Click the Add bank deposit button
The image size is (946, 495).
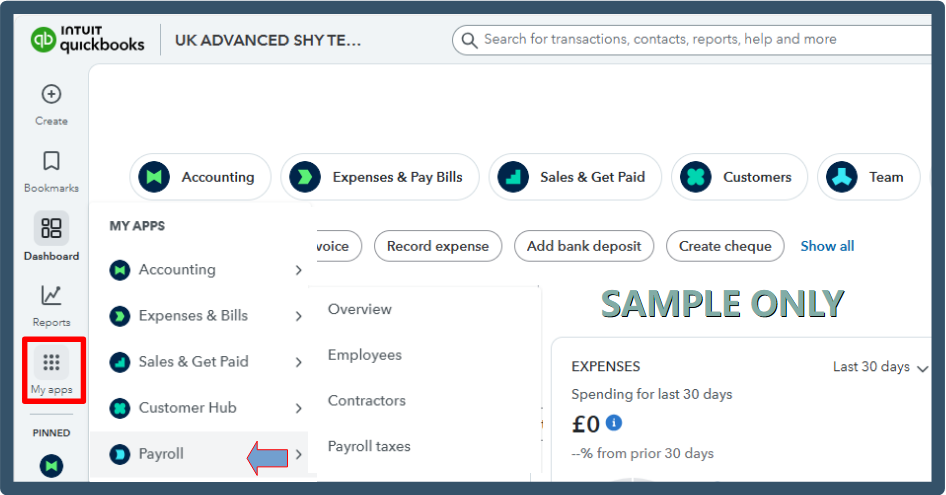coord(584,246)
